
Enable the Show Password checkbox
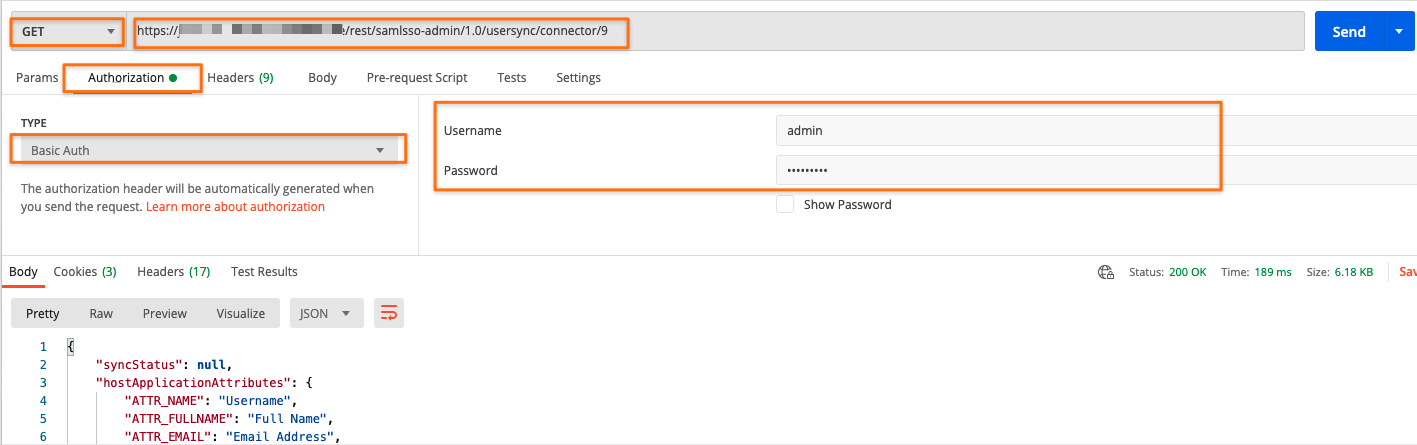click(x=785, y=204)
